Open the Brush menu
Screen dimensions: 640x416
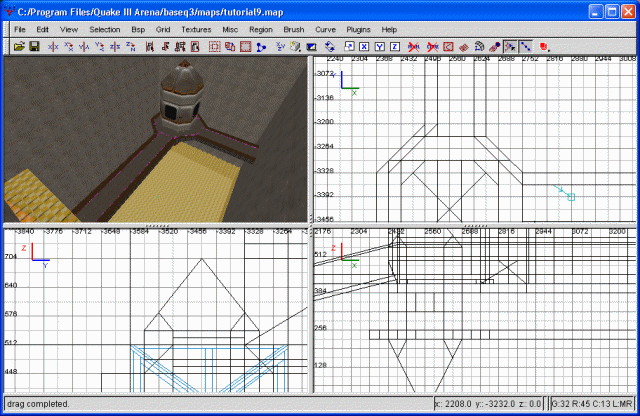[x=294, y=29]
